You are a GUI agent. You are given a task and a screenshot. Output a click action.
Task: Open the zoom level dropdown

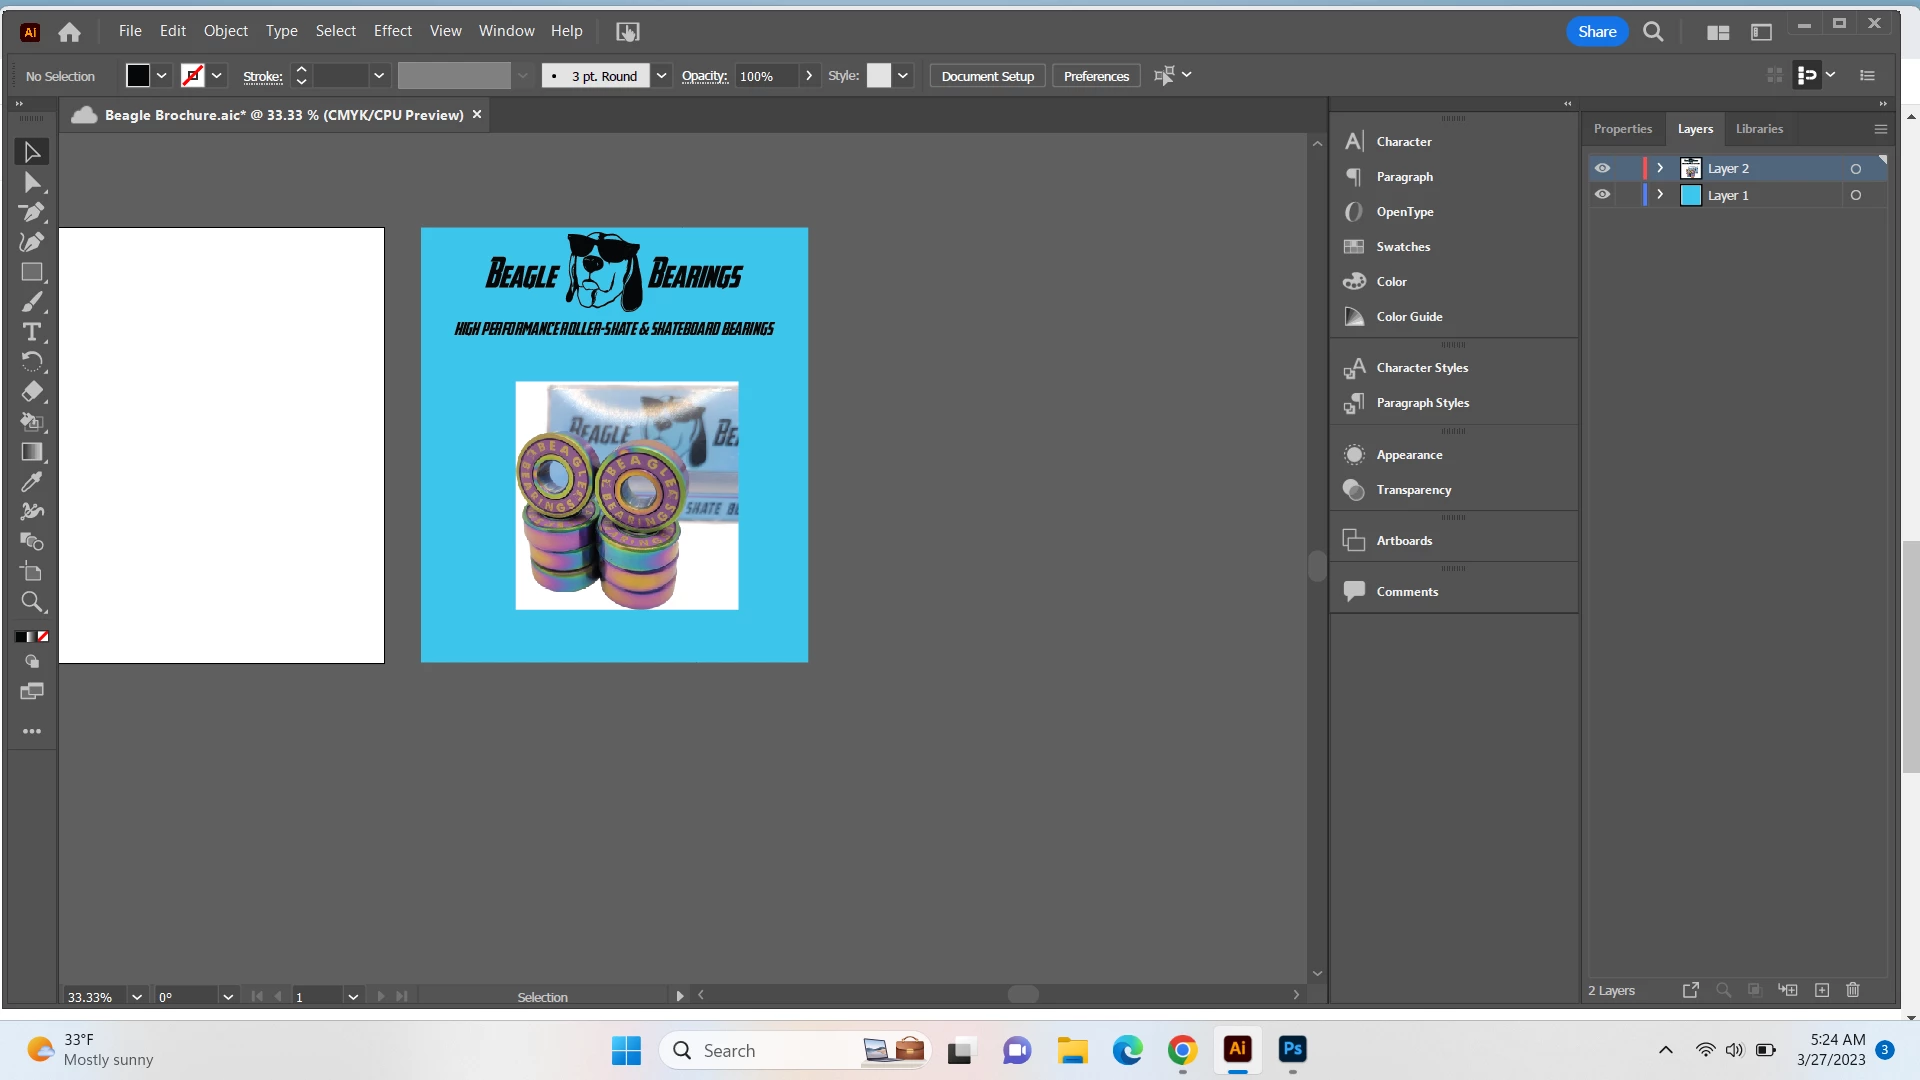[x=137, y=997]
